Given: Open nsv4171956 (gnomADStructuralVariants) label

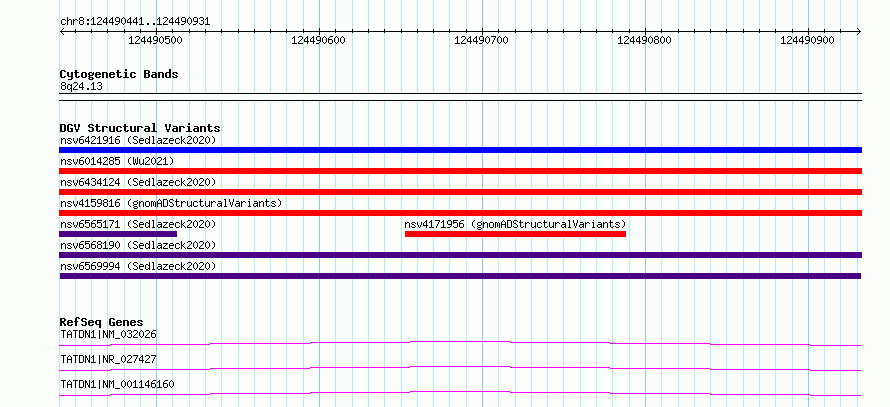Looking at the screenshot, I should point(515,224).
